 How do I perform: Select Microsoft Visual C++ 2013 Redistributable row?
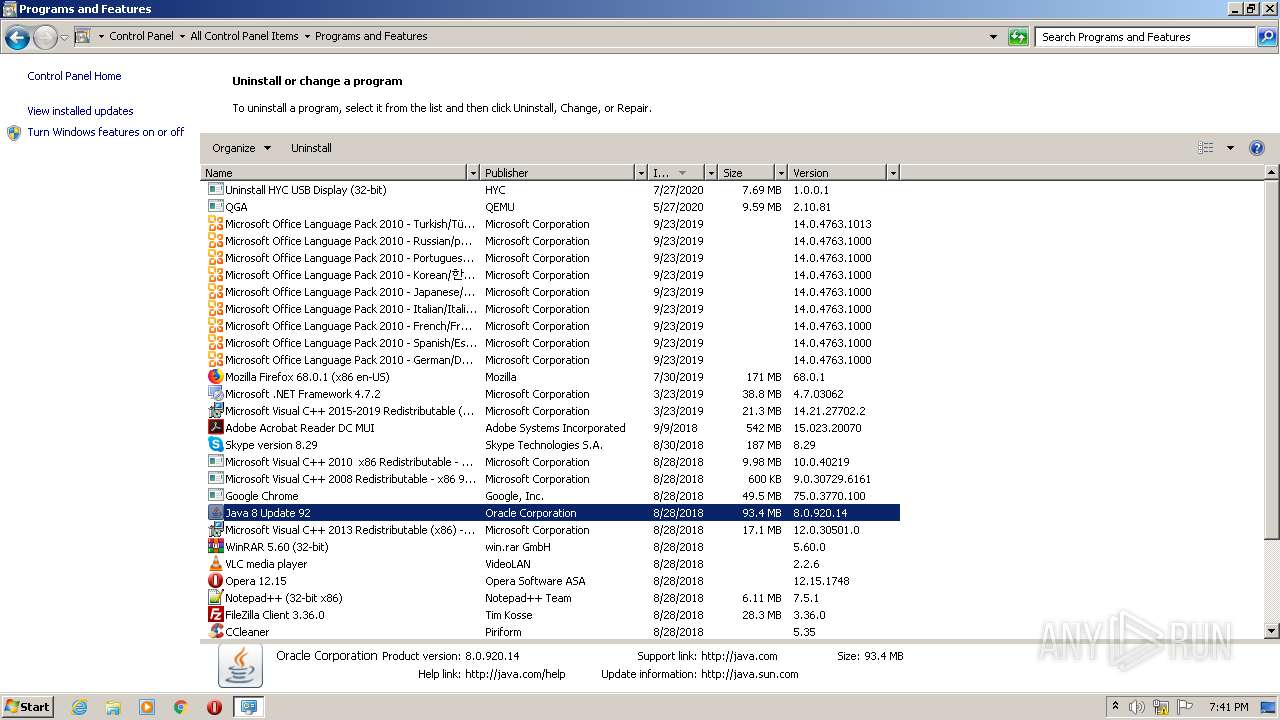(550, 530)
